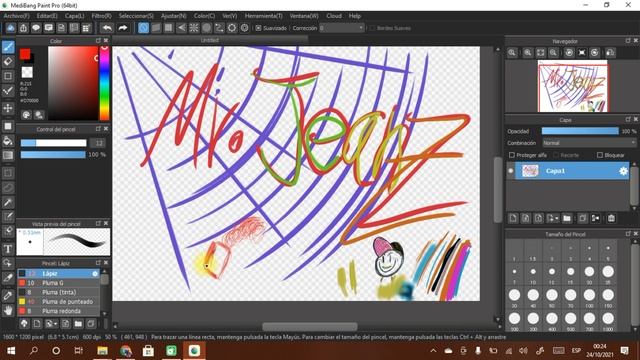Toggle crisscross grid snap icon

tap(169, 28)
